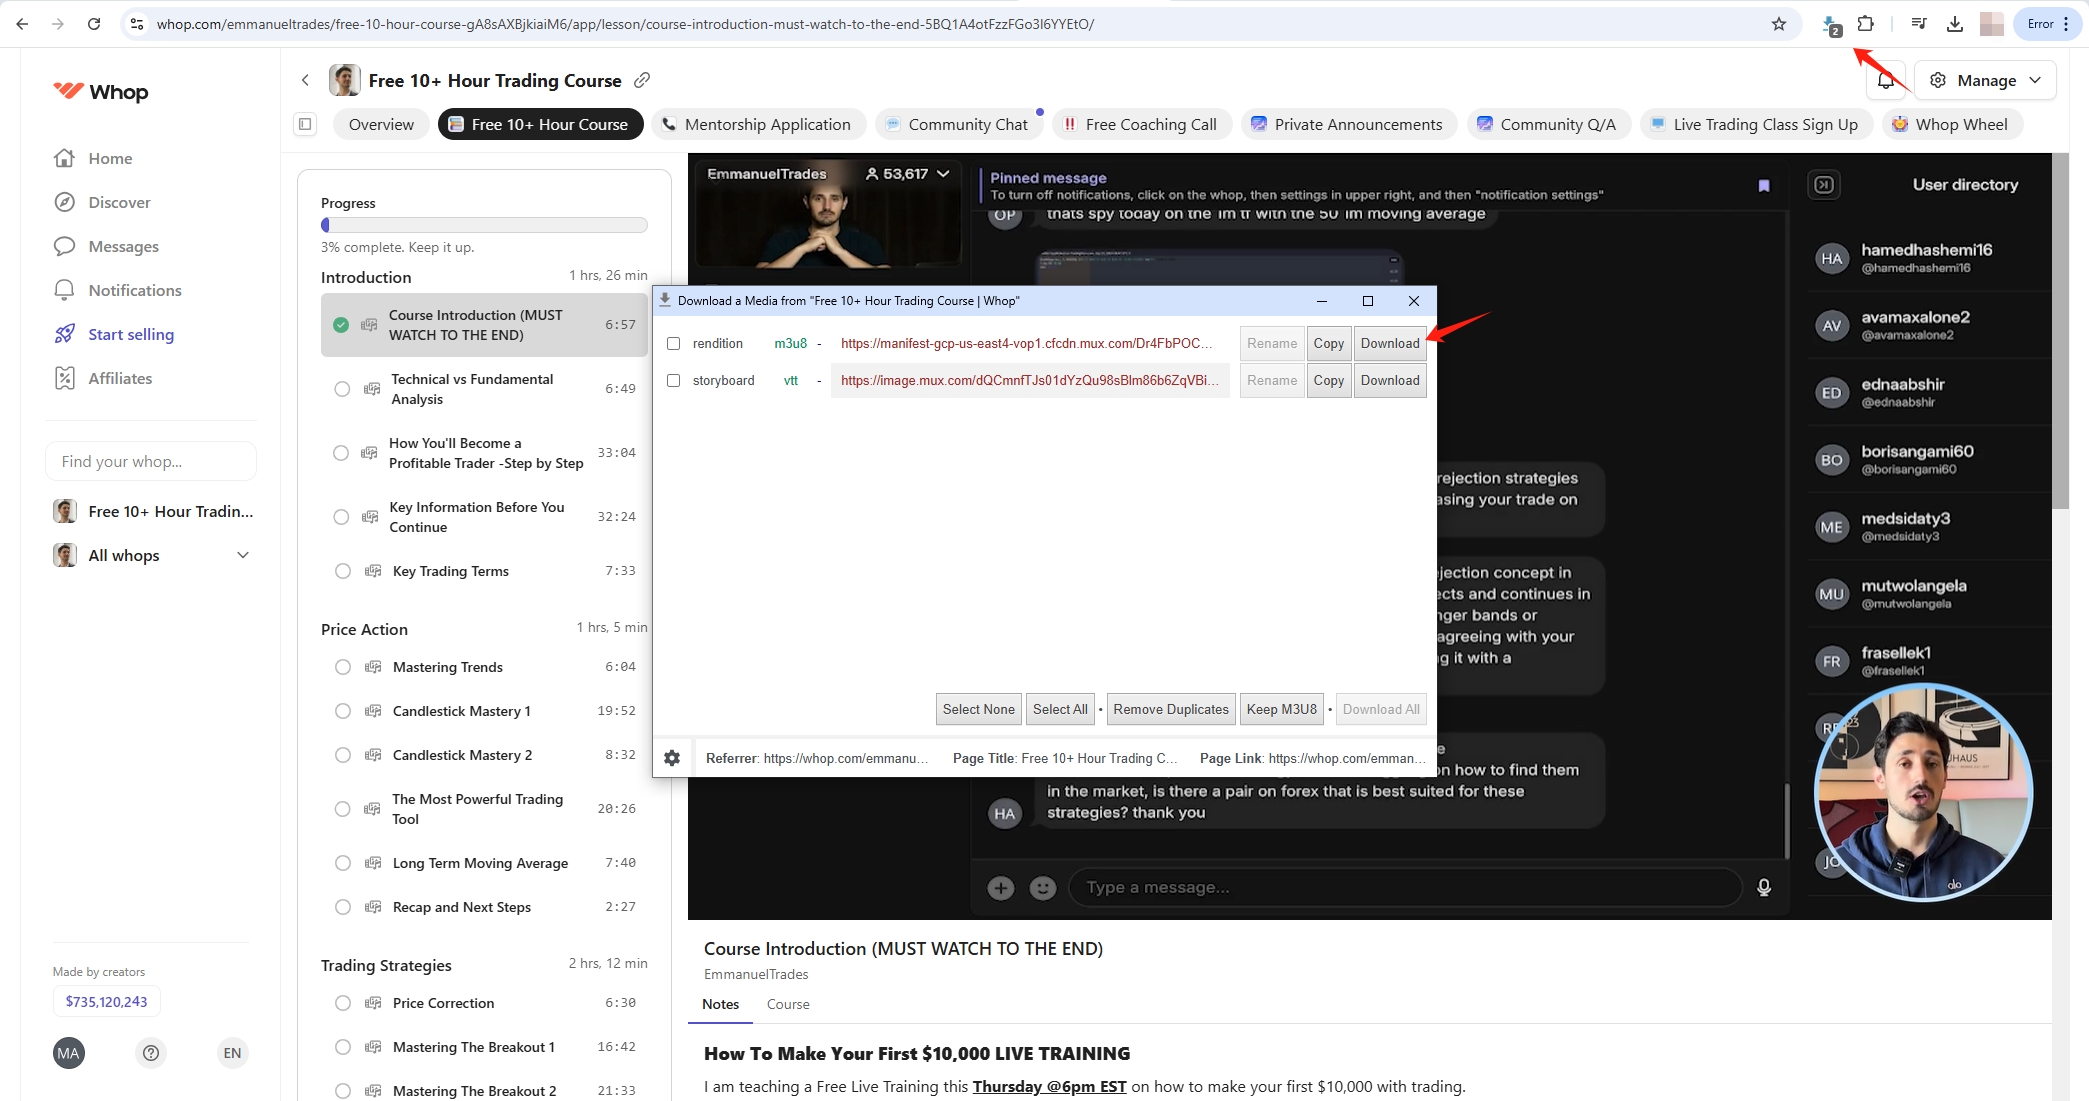Open Free 10+ Hour Tradin... whop in sidebar
The height and width of the screenshot is (1101, 2089).
click(153, 511)
